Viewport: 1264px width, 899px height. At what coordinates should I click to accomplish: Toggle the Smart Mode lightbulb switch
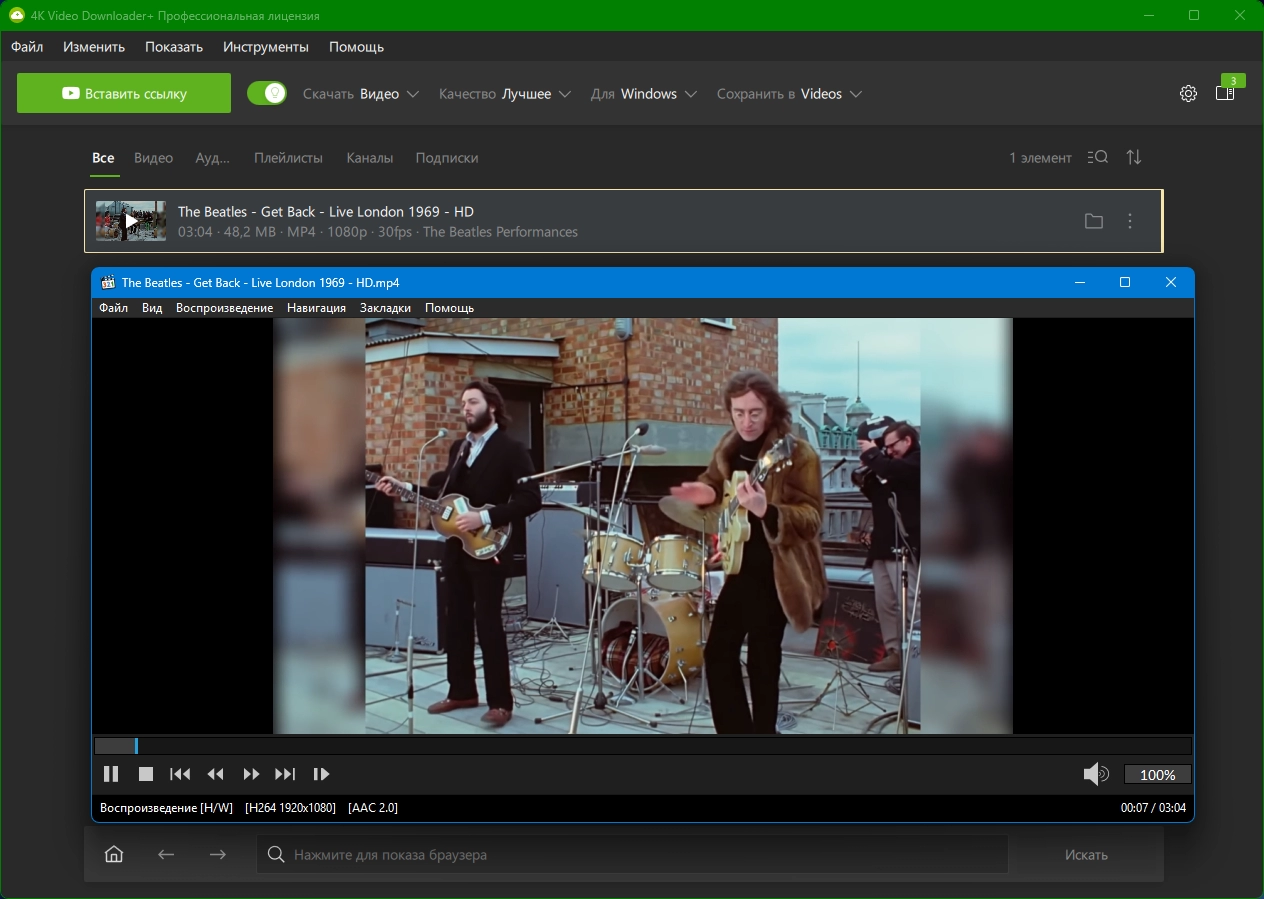pyautogui.click(x=267, y=93)
